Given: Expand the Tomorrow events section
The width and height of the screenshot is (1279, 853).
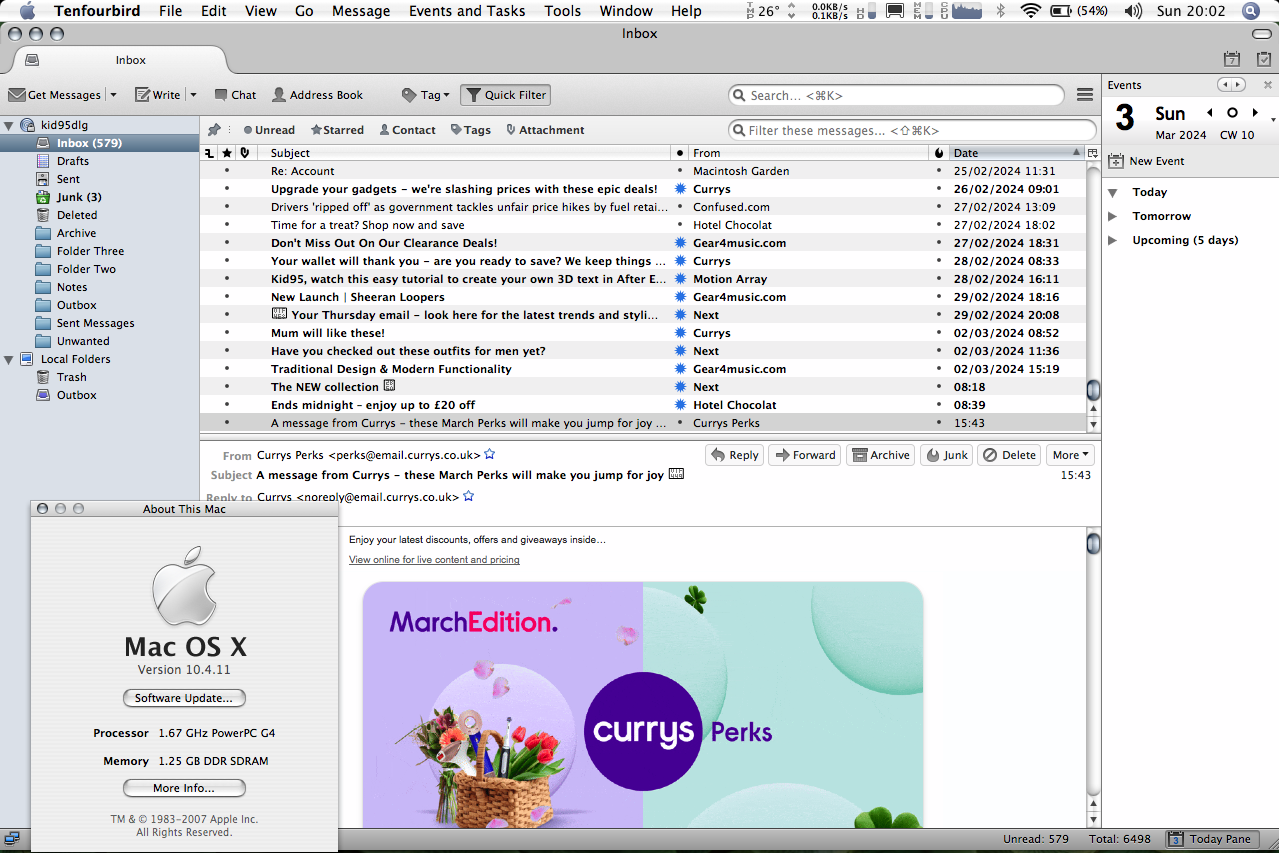Looking at the screenshot, I should pyautogui.click(x=1113, y=216).
